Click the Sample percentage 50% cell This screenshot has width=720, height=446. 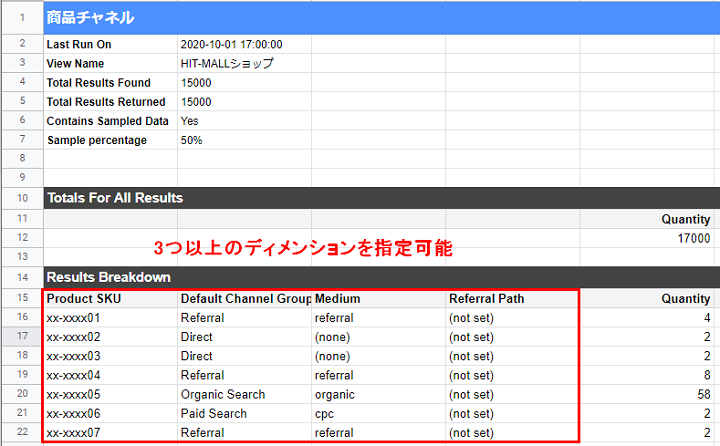click(x=191, y=140)
